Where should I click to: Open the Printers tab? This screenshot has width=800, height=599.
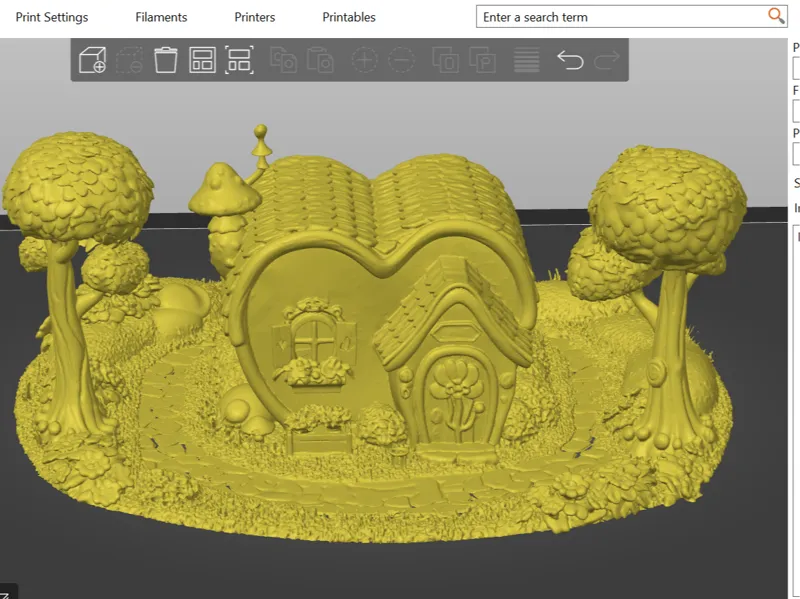255,17
